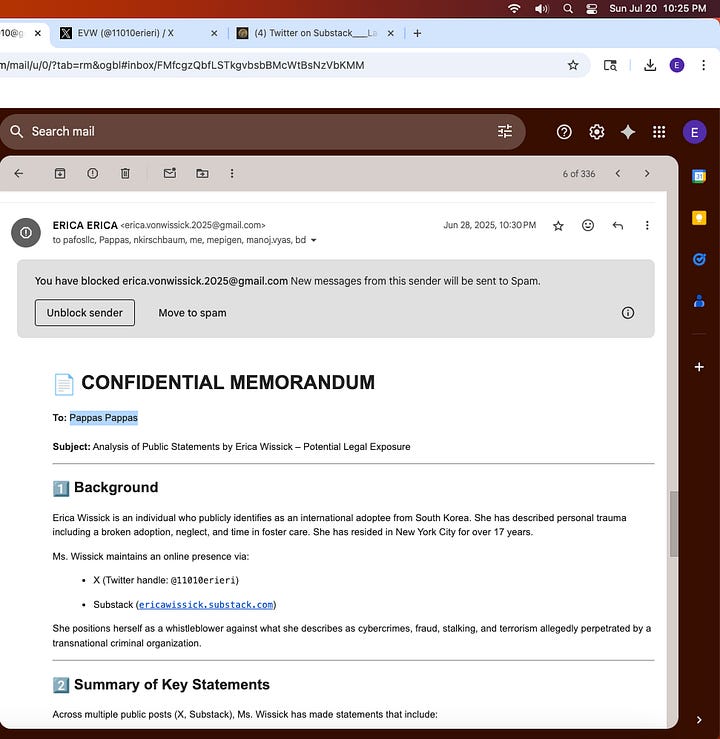The image size is (720, 739).
Task: Bookmark this page with the star
Action: pyautogui.click(x=573, y=65)
